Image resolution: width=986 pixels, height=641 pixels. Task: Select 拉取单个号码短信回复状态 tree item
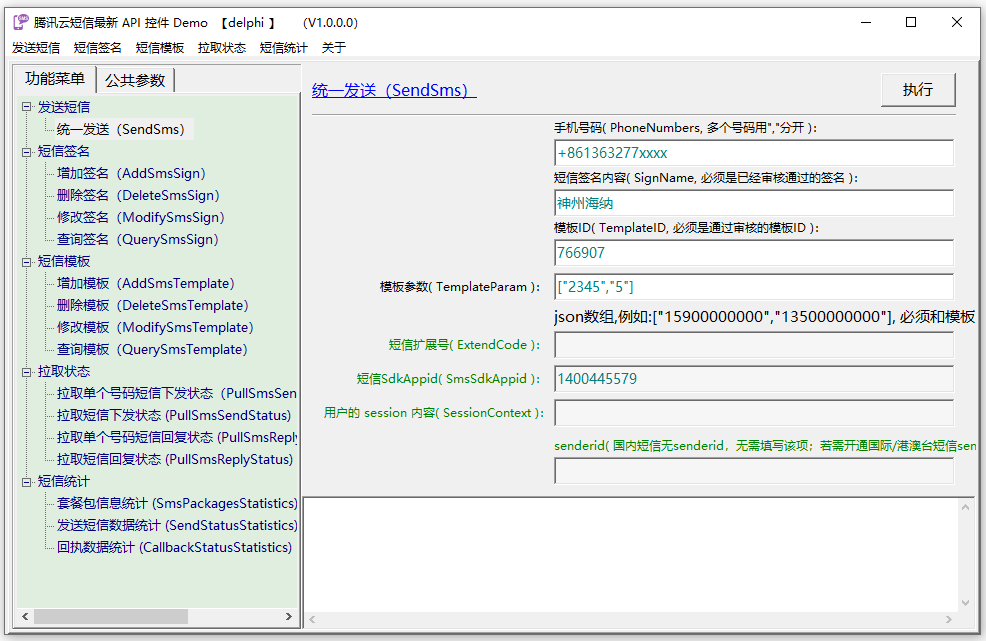coord(177,438)
